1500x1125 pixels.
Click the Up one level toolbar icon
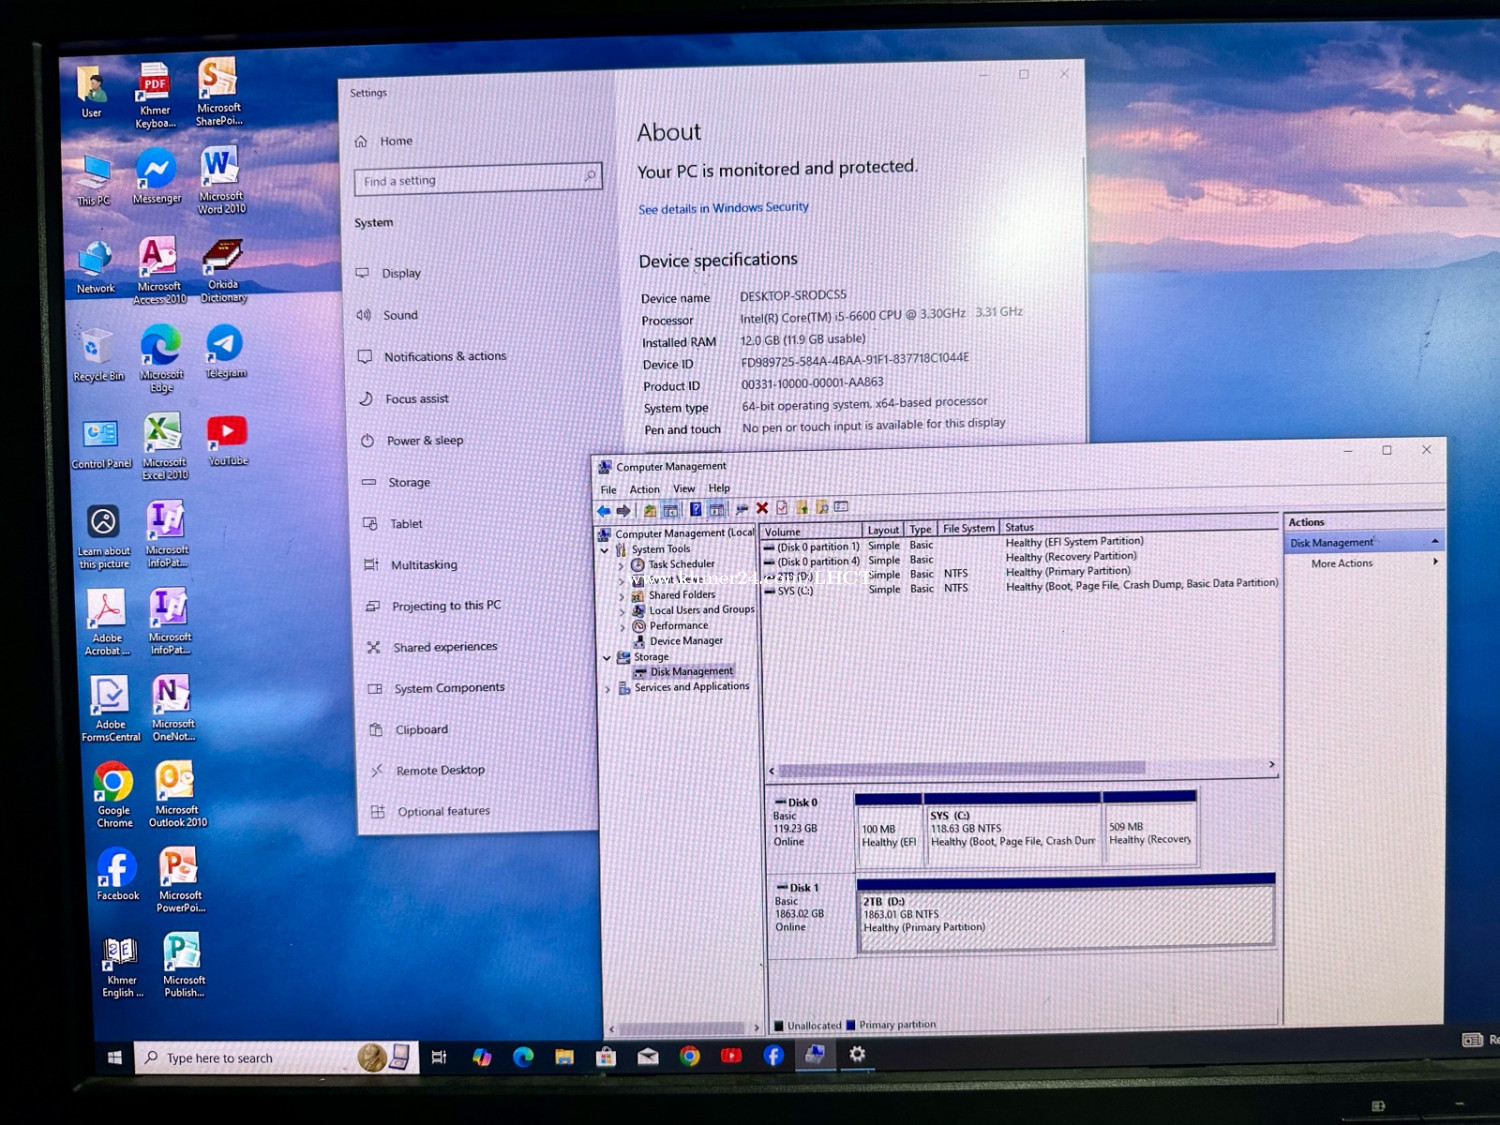click(x=650, y=511)
